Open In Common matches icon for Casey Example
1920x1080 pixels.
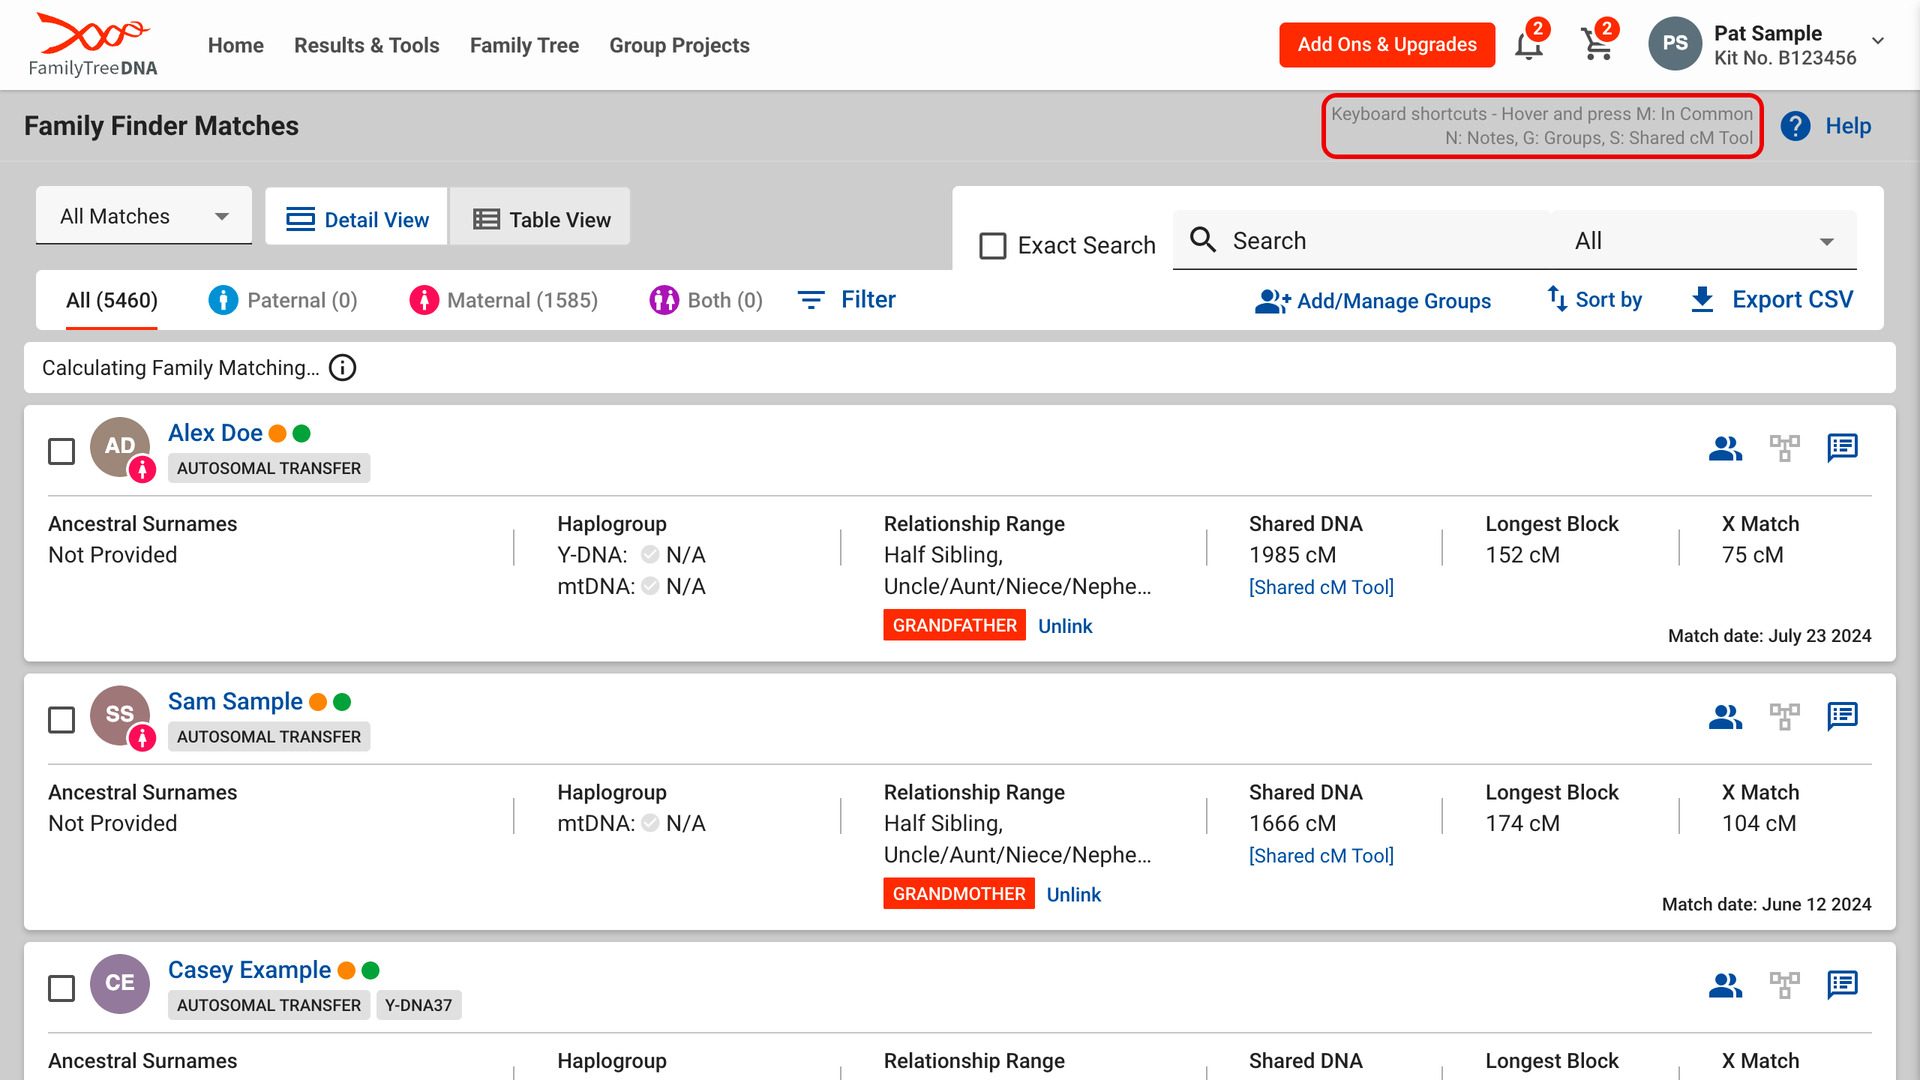(1725, 985)
